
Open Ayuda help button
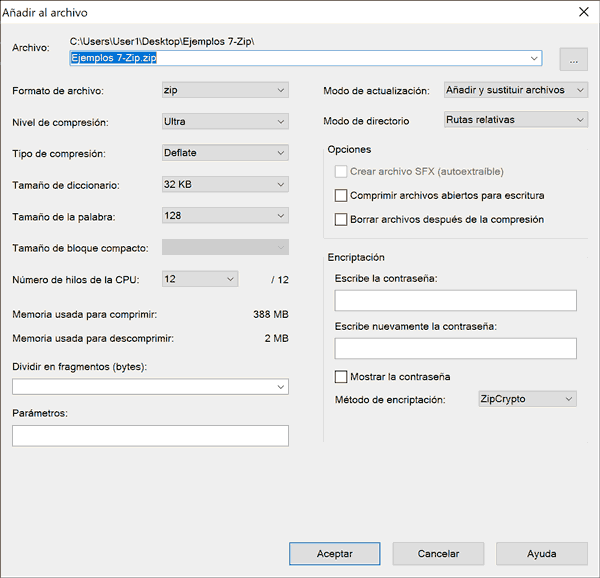tap(541, 554)
